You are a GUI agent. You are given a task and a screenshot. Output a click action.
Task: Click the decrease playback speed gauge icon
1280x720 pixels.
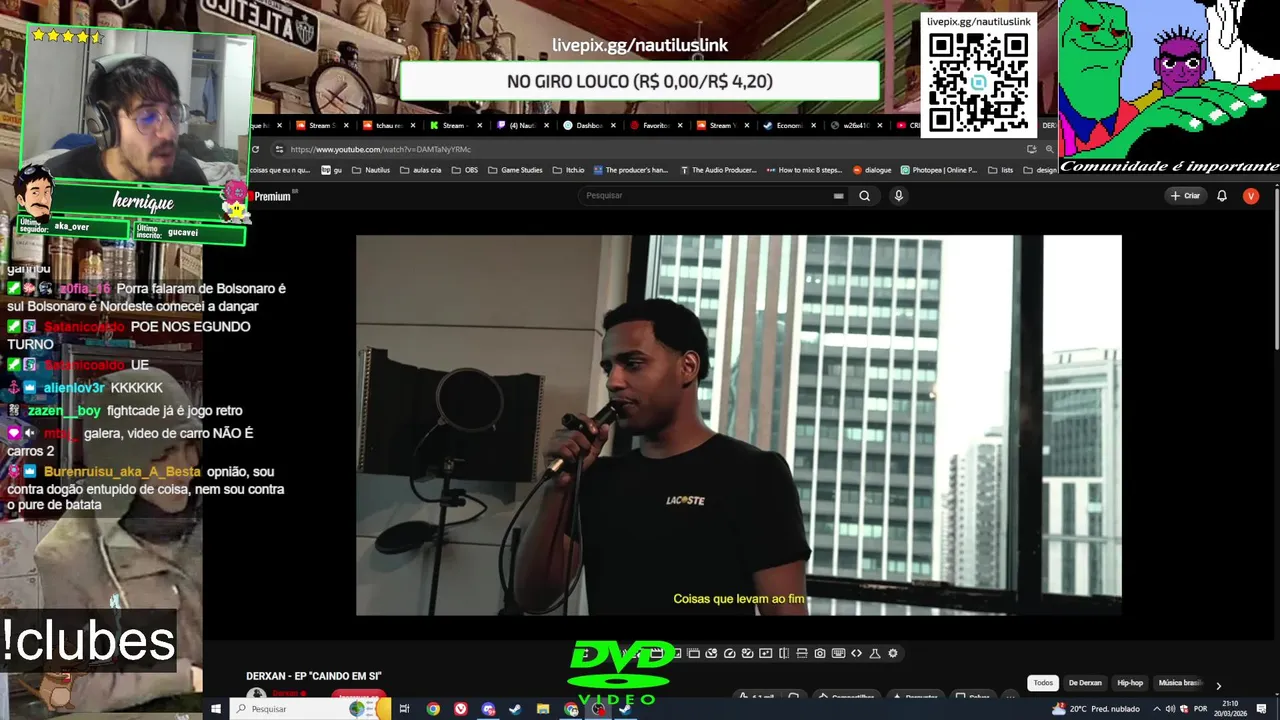tap(711, 653)
